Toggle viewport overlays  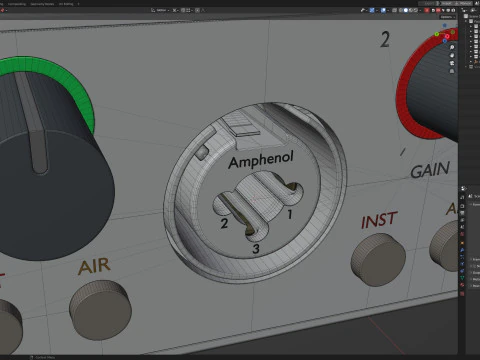pos(383,10)
